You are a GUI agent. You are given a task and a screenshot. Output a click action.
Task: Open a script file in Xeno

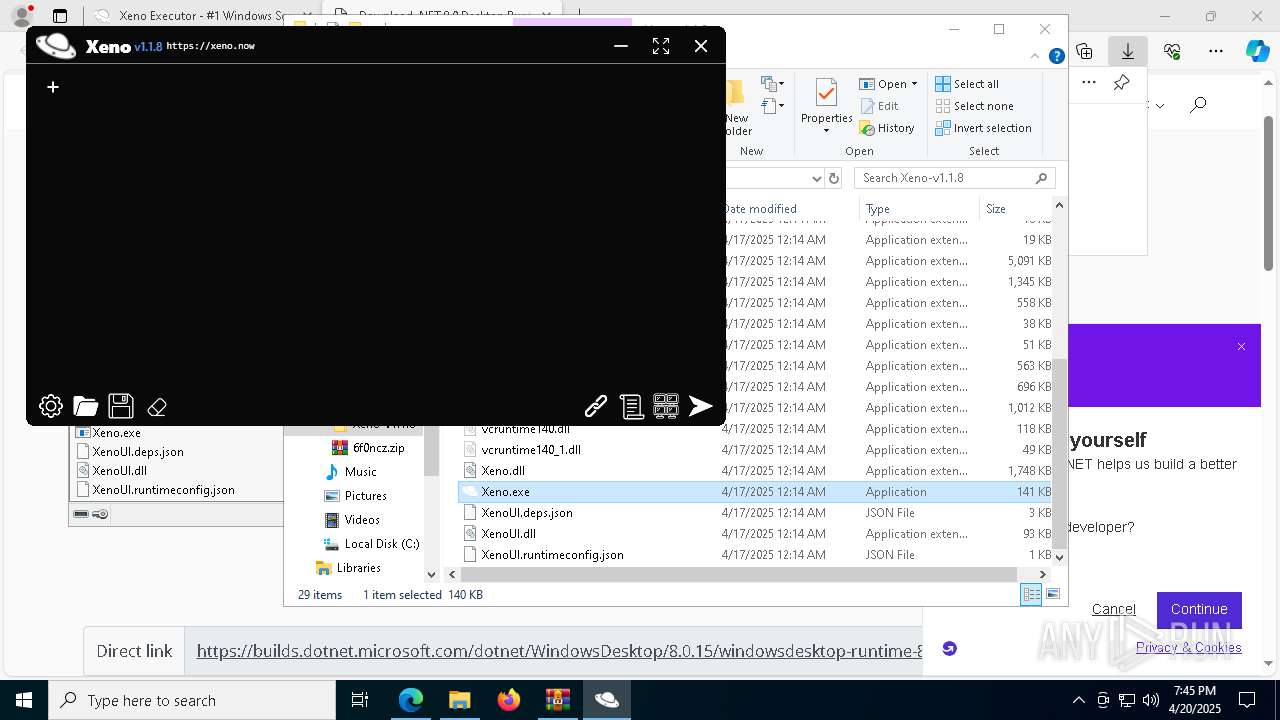[86, 406]
